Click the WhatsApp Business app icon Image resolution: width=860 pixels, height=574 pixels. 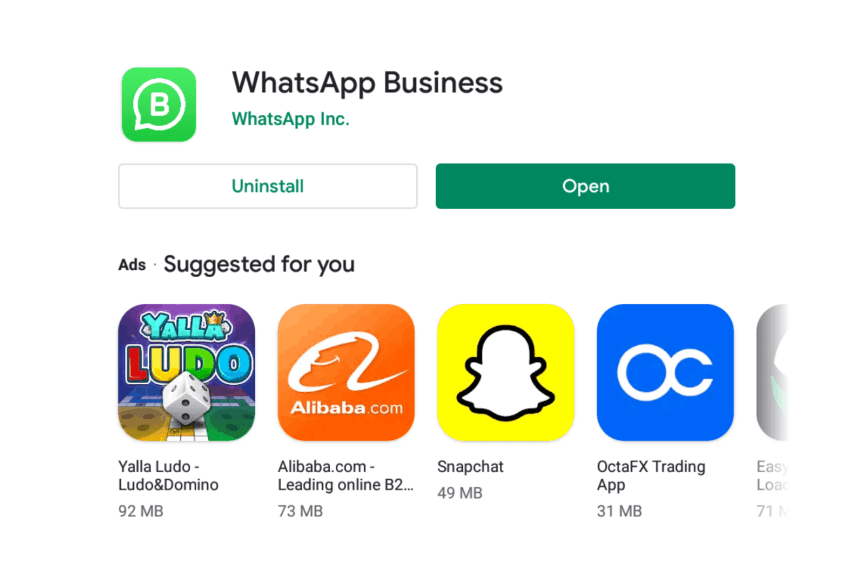[159, 105]
